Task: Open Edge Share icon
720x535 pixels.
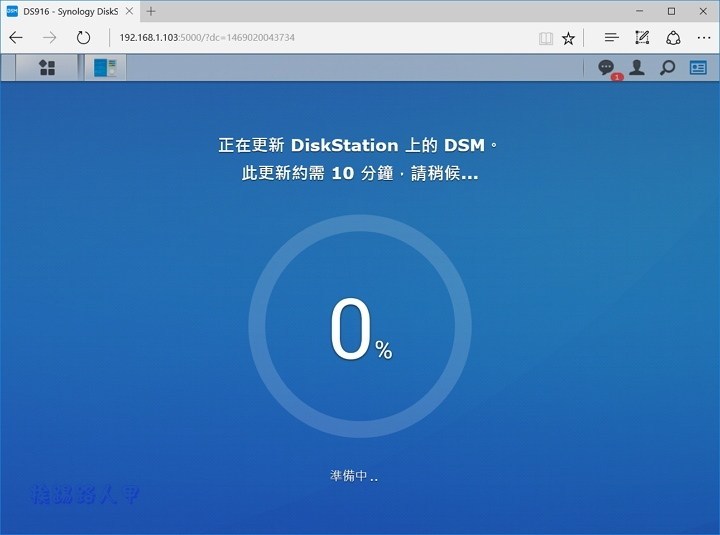Action: click(673, 38)
